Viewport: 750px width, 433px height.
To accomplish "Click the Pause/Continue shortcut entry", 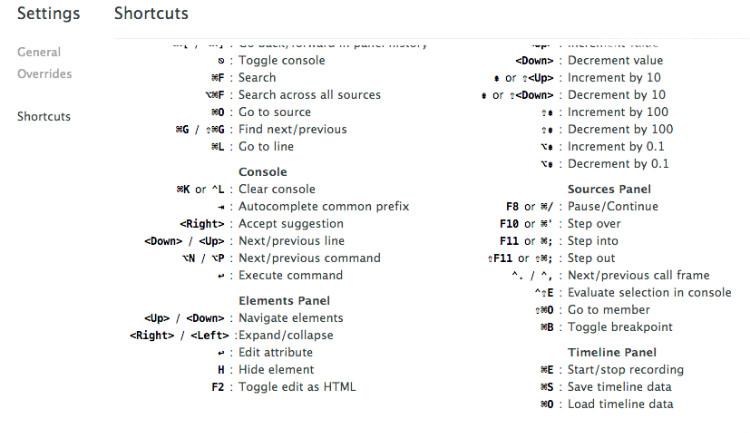I will point(613,206).
